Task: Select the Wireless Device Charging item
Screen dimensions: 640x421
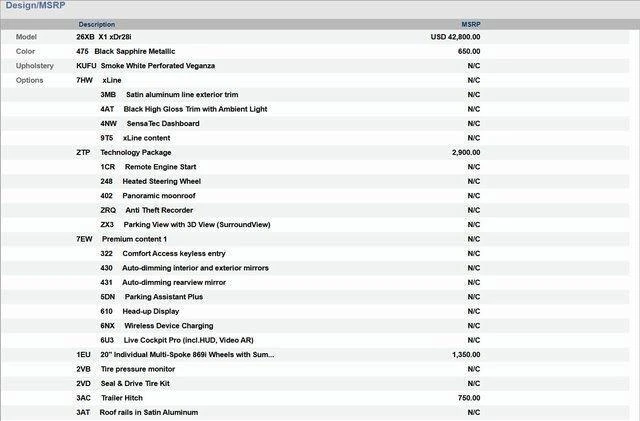Action: point(168,326)
